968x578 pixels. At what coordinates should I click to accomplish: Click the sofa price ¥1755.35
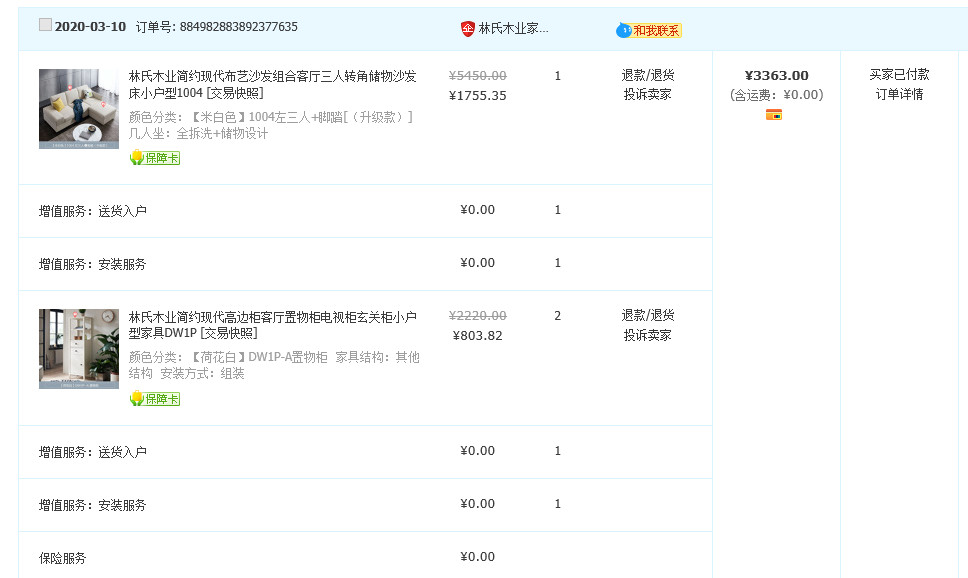(x=477, y=96)
